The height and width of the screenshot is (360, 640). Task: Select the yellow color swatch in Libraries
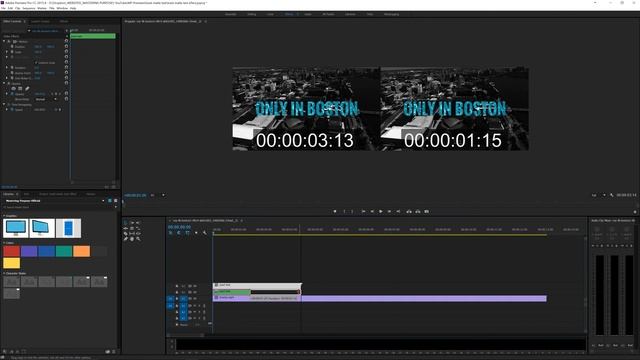click(x=11, y=263)
